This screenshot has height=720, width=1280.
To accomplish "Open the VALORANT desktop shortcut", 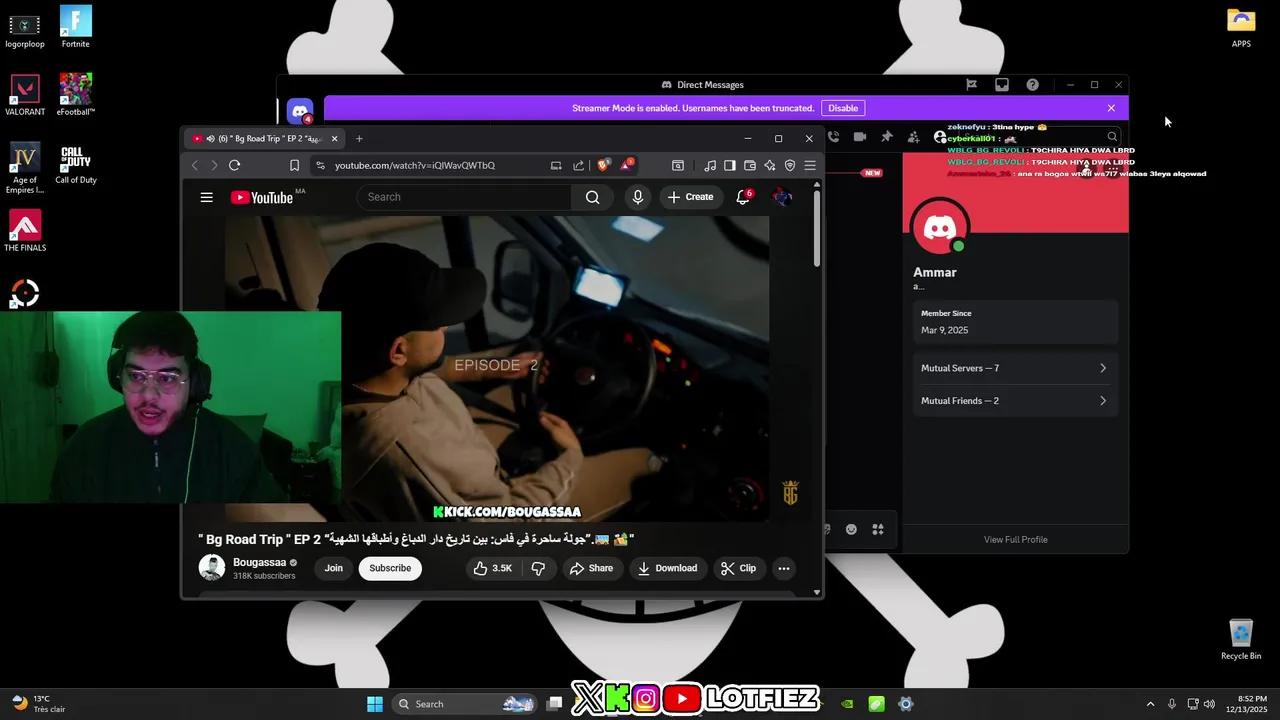I will coord(25,94).
